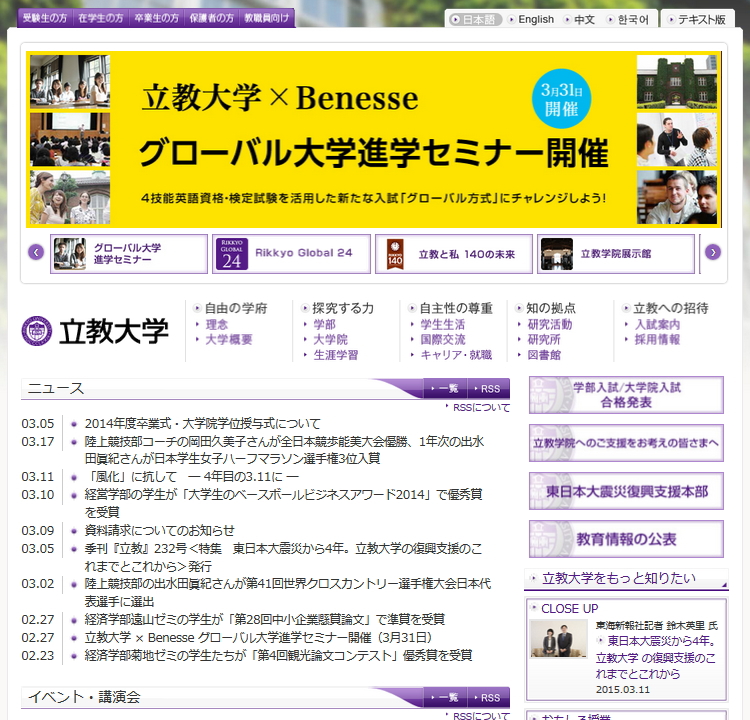Screen dimensions: 750x720
Task: Click the Rikkyo University crest logo
Action: (37, 330)
